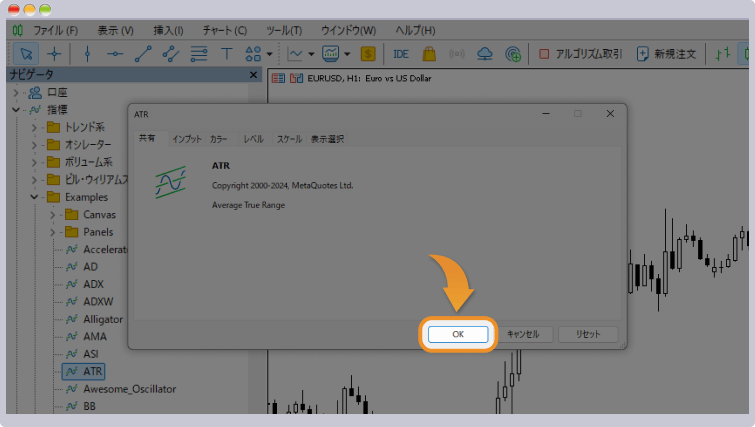This screenshot has height=427, width=755.
Task: Select the crosshair cursor tool
Action: click(54, 54)
